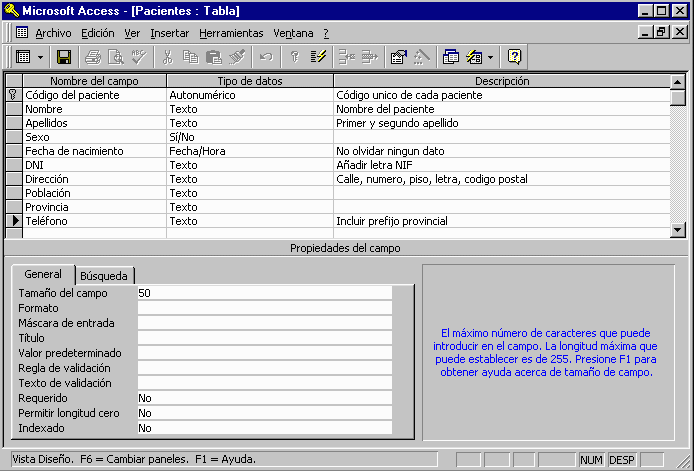Click into the Formato property field
This screenshot has width=694, height=471.
pyautogui.click(x=265, y=308)
